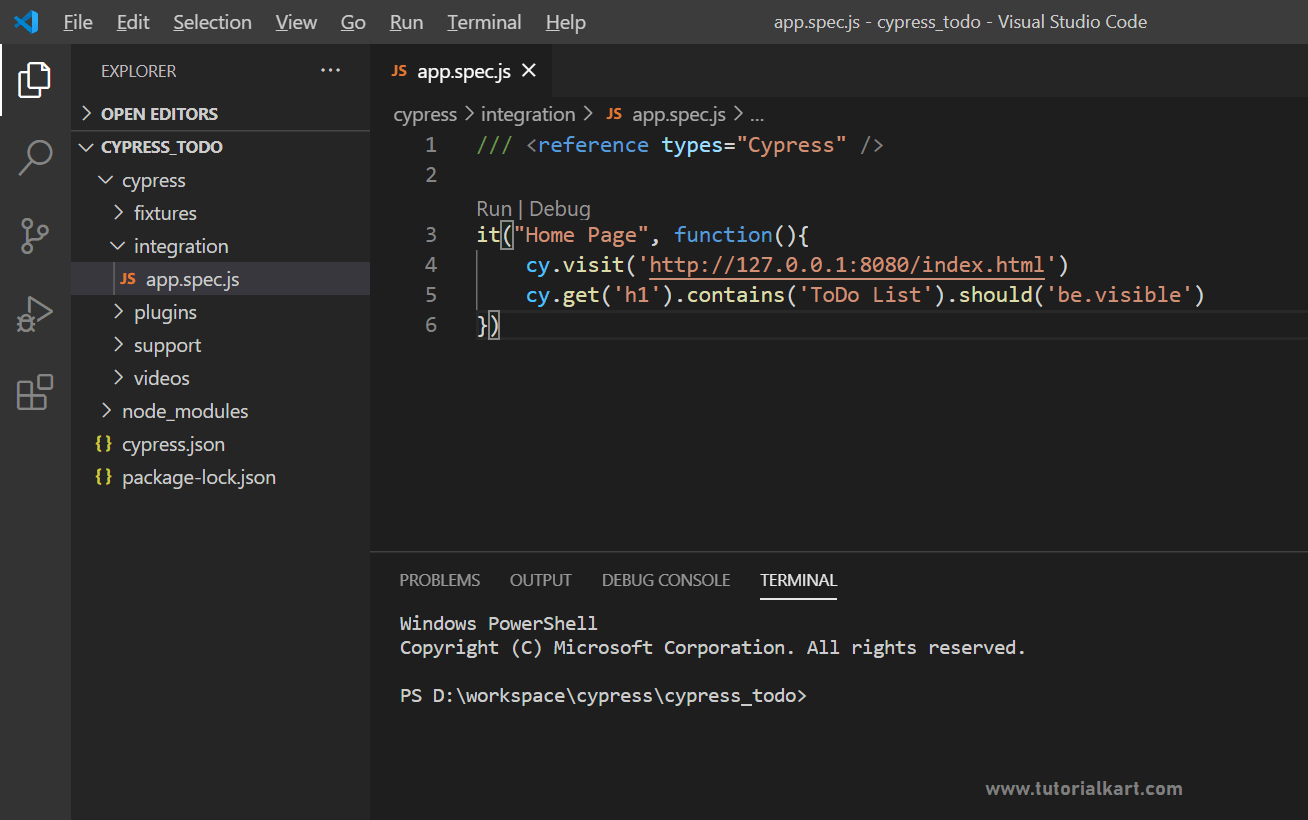Open the Source Control icon
The height and width of the screenshot is (820, 1308).
point(34,237)
